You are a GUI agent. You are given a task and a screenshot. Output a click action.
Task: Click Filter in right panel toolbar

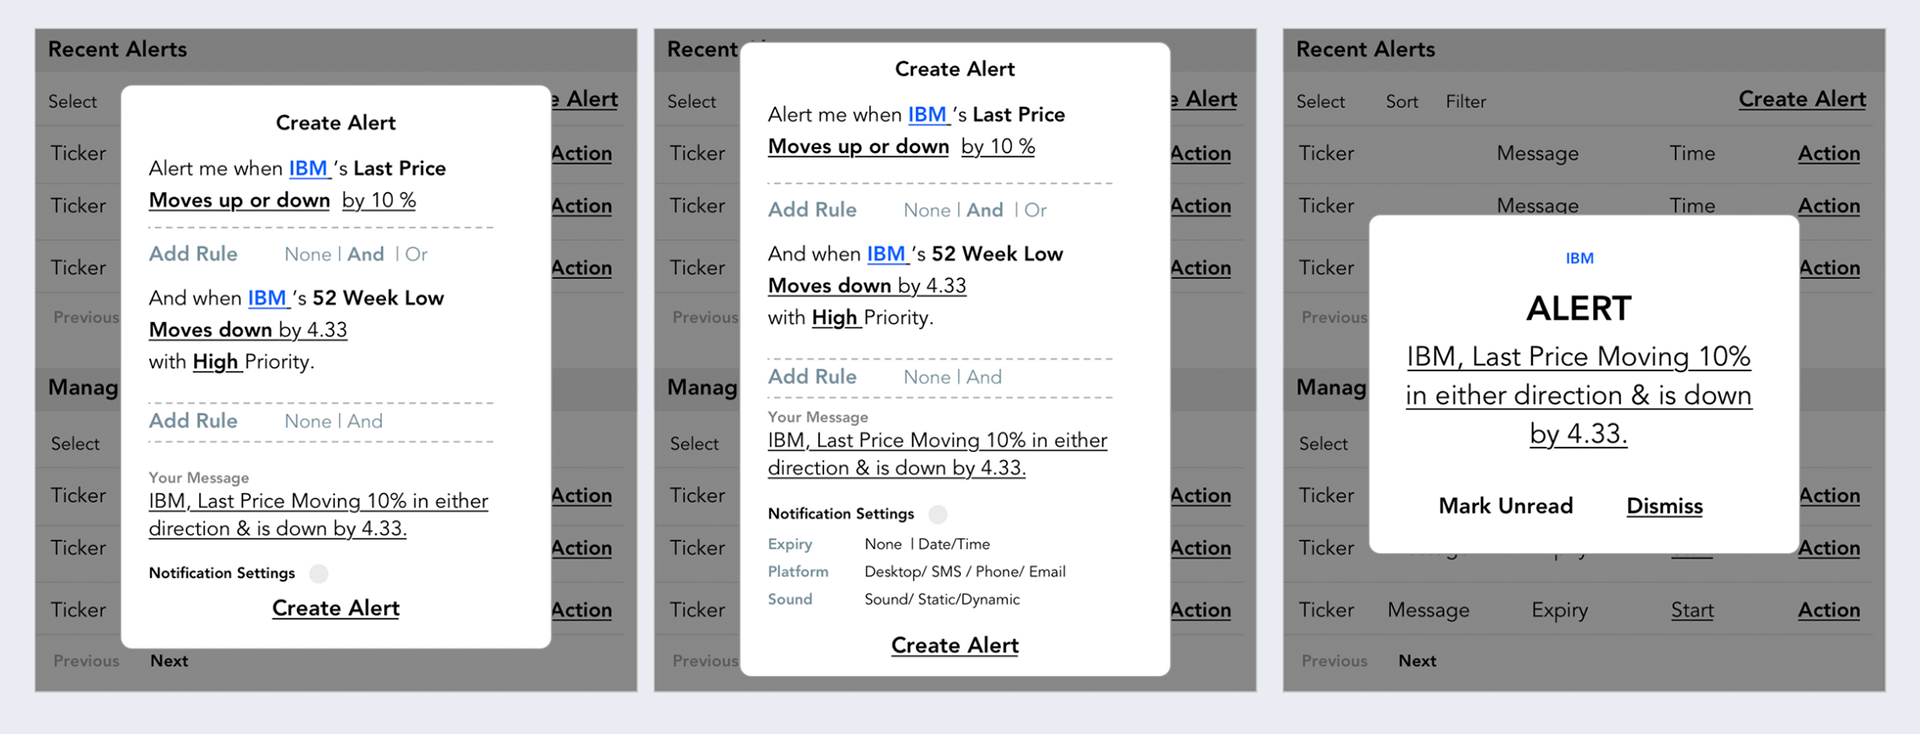(x=1466, y=102)
